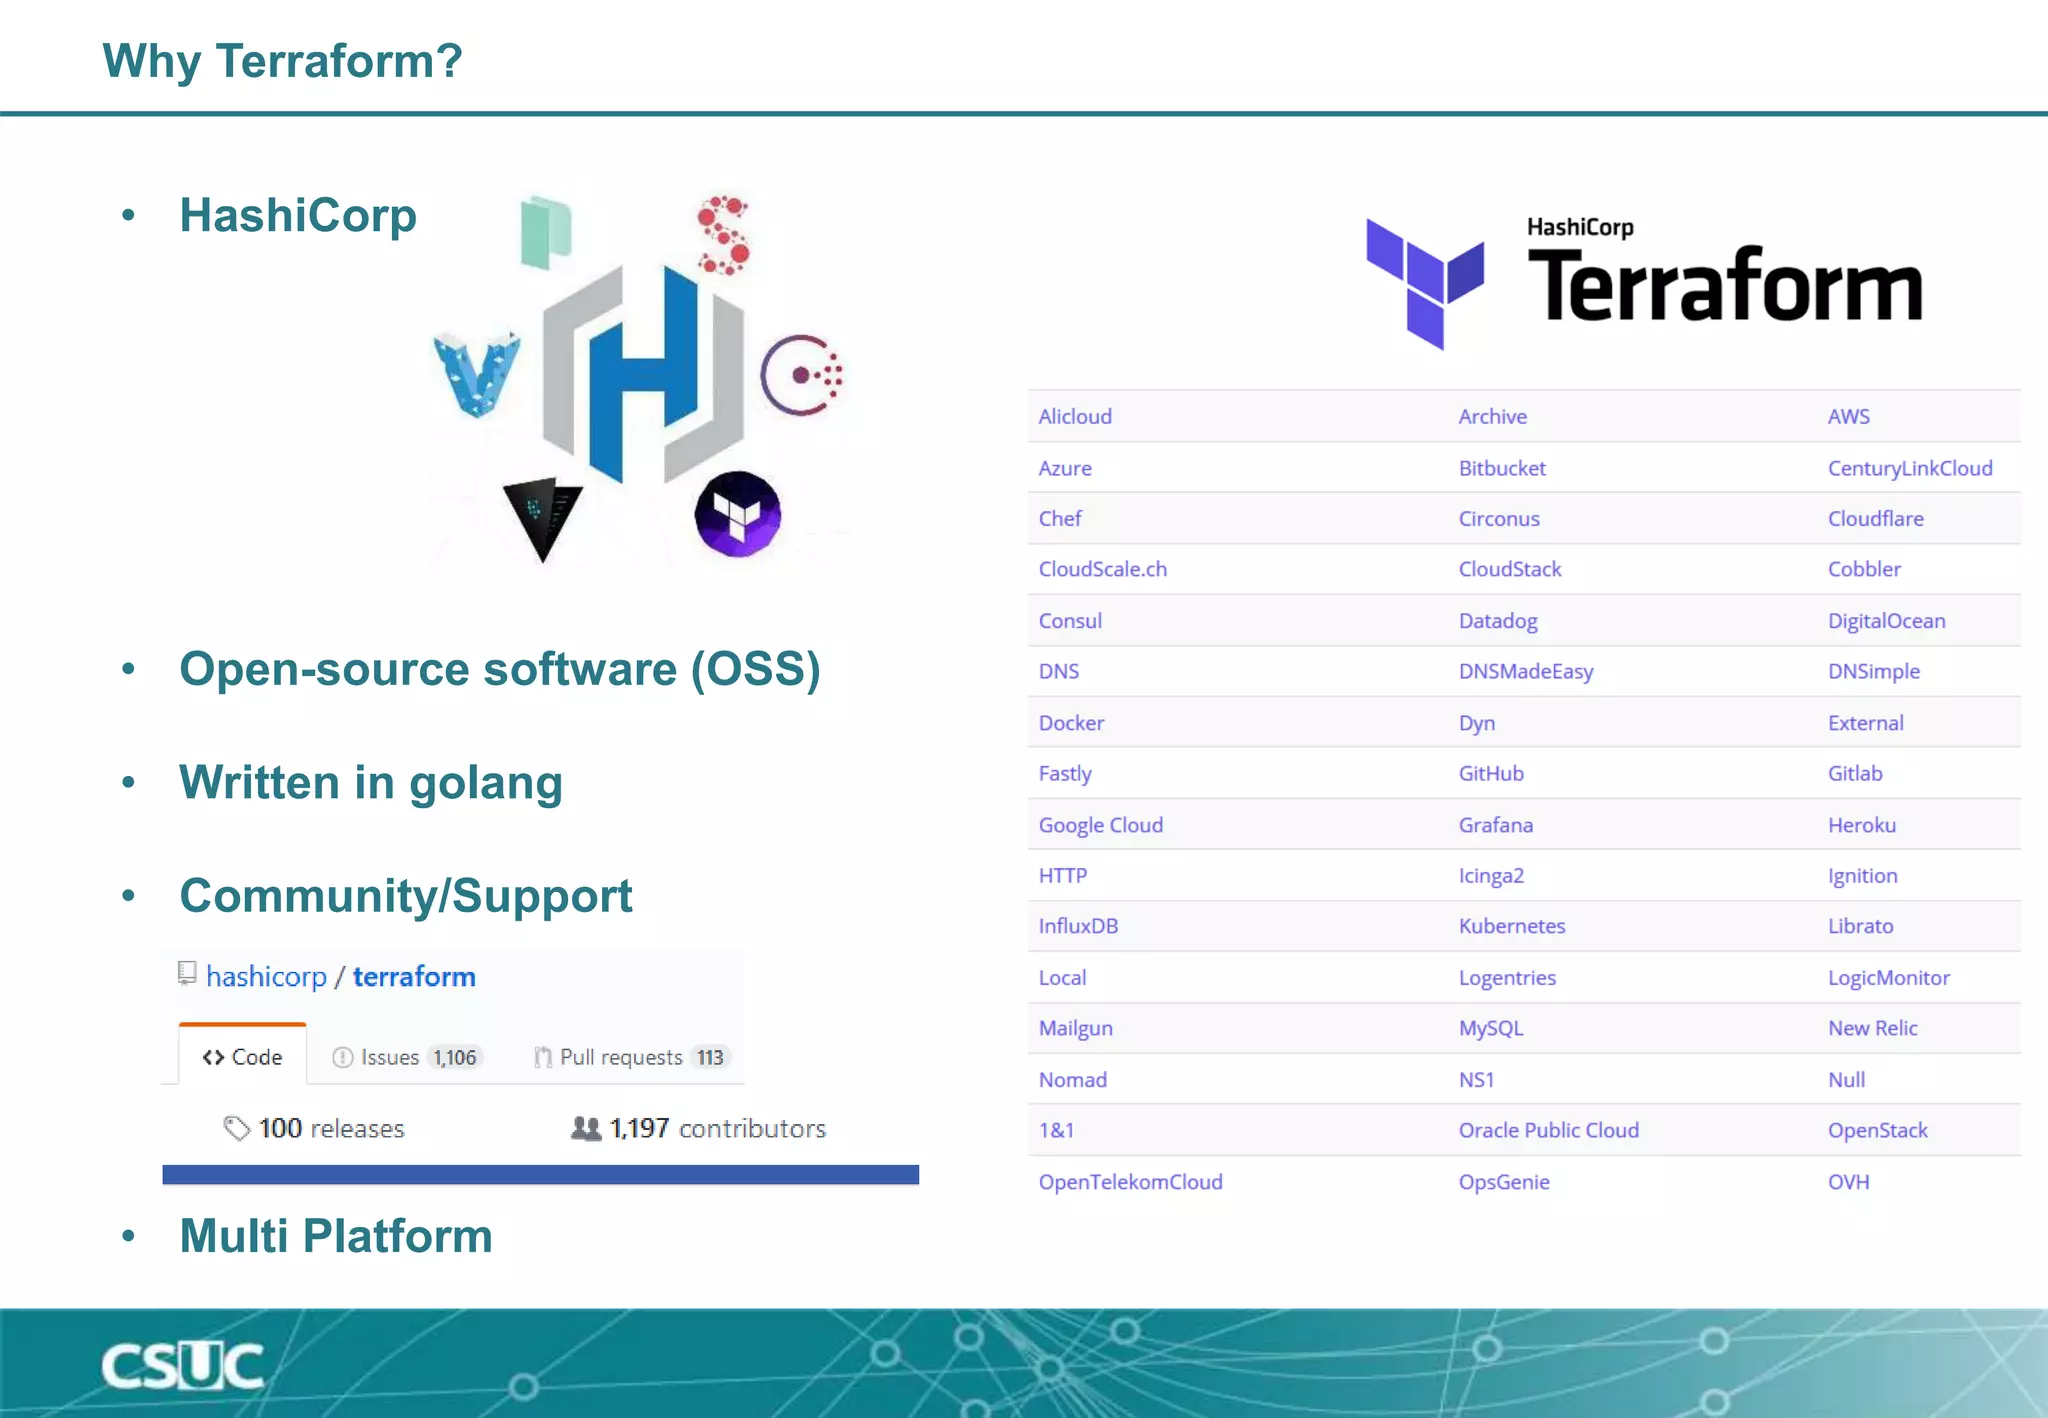The height and width of the screenshot is (1418, 2048).
Task: Open the hashicorp organization link
Action: click(x=266, y=976)
